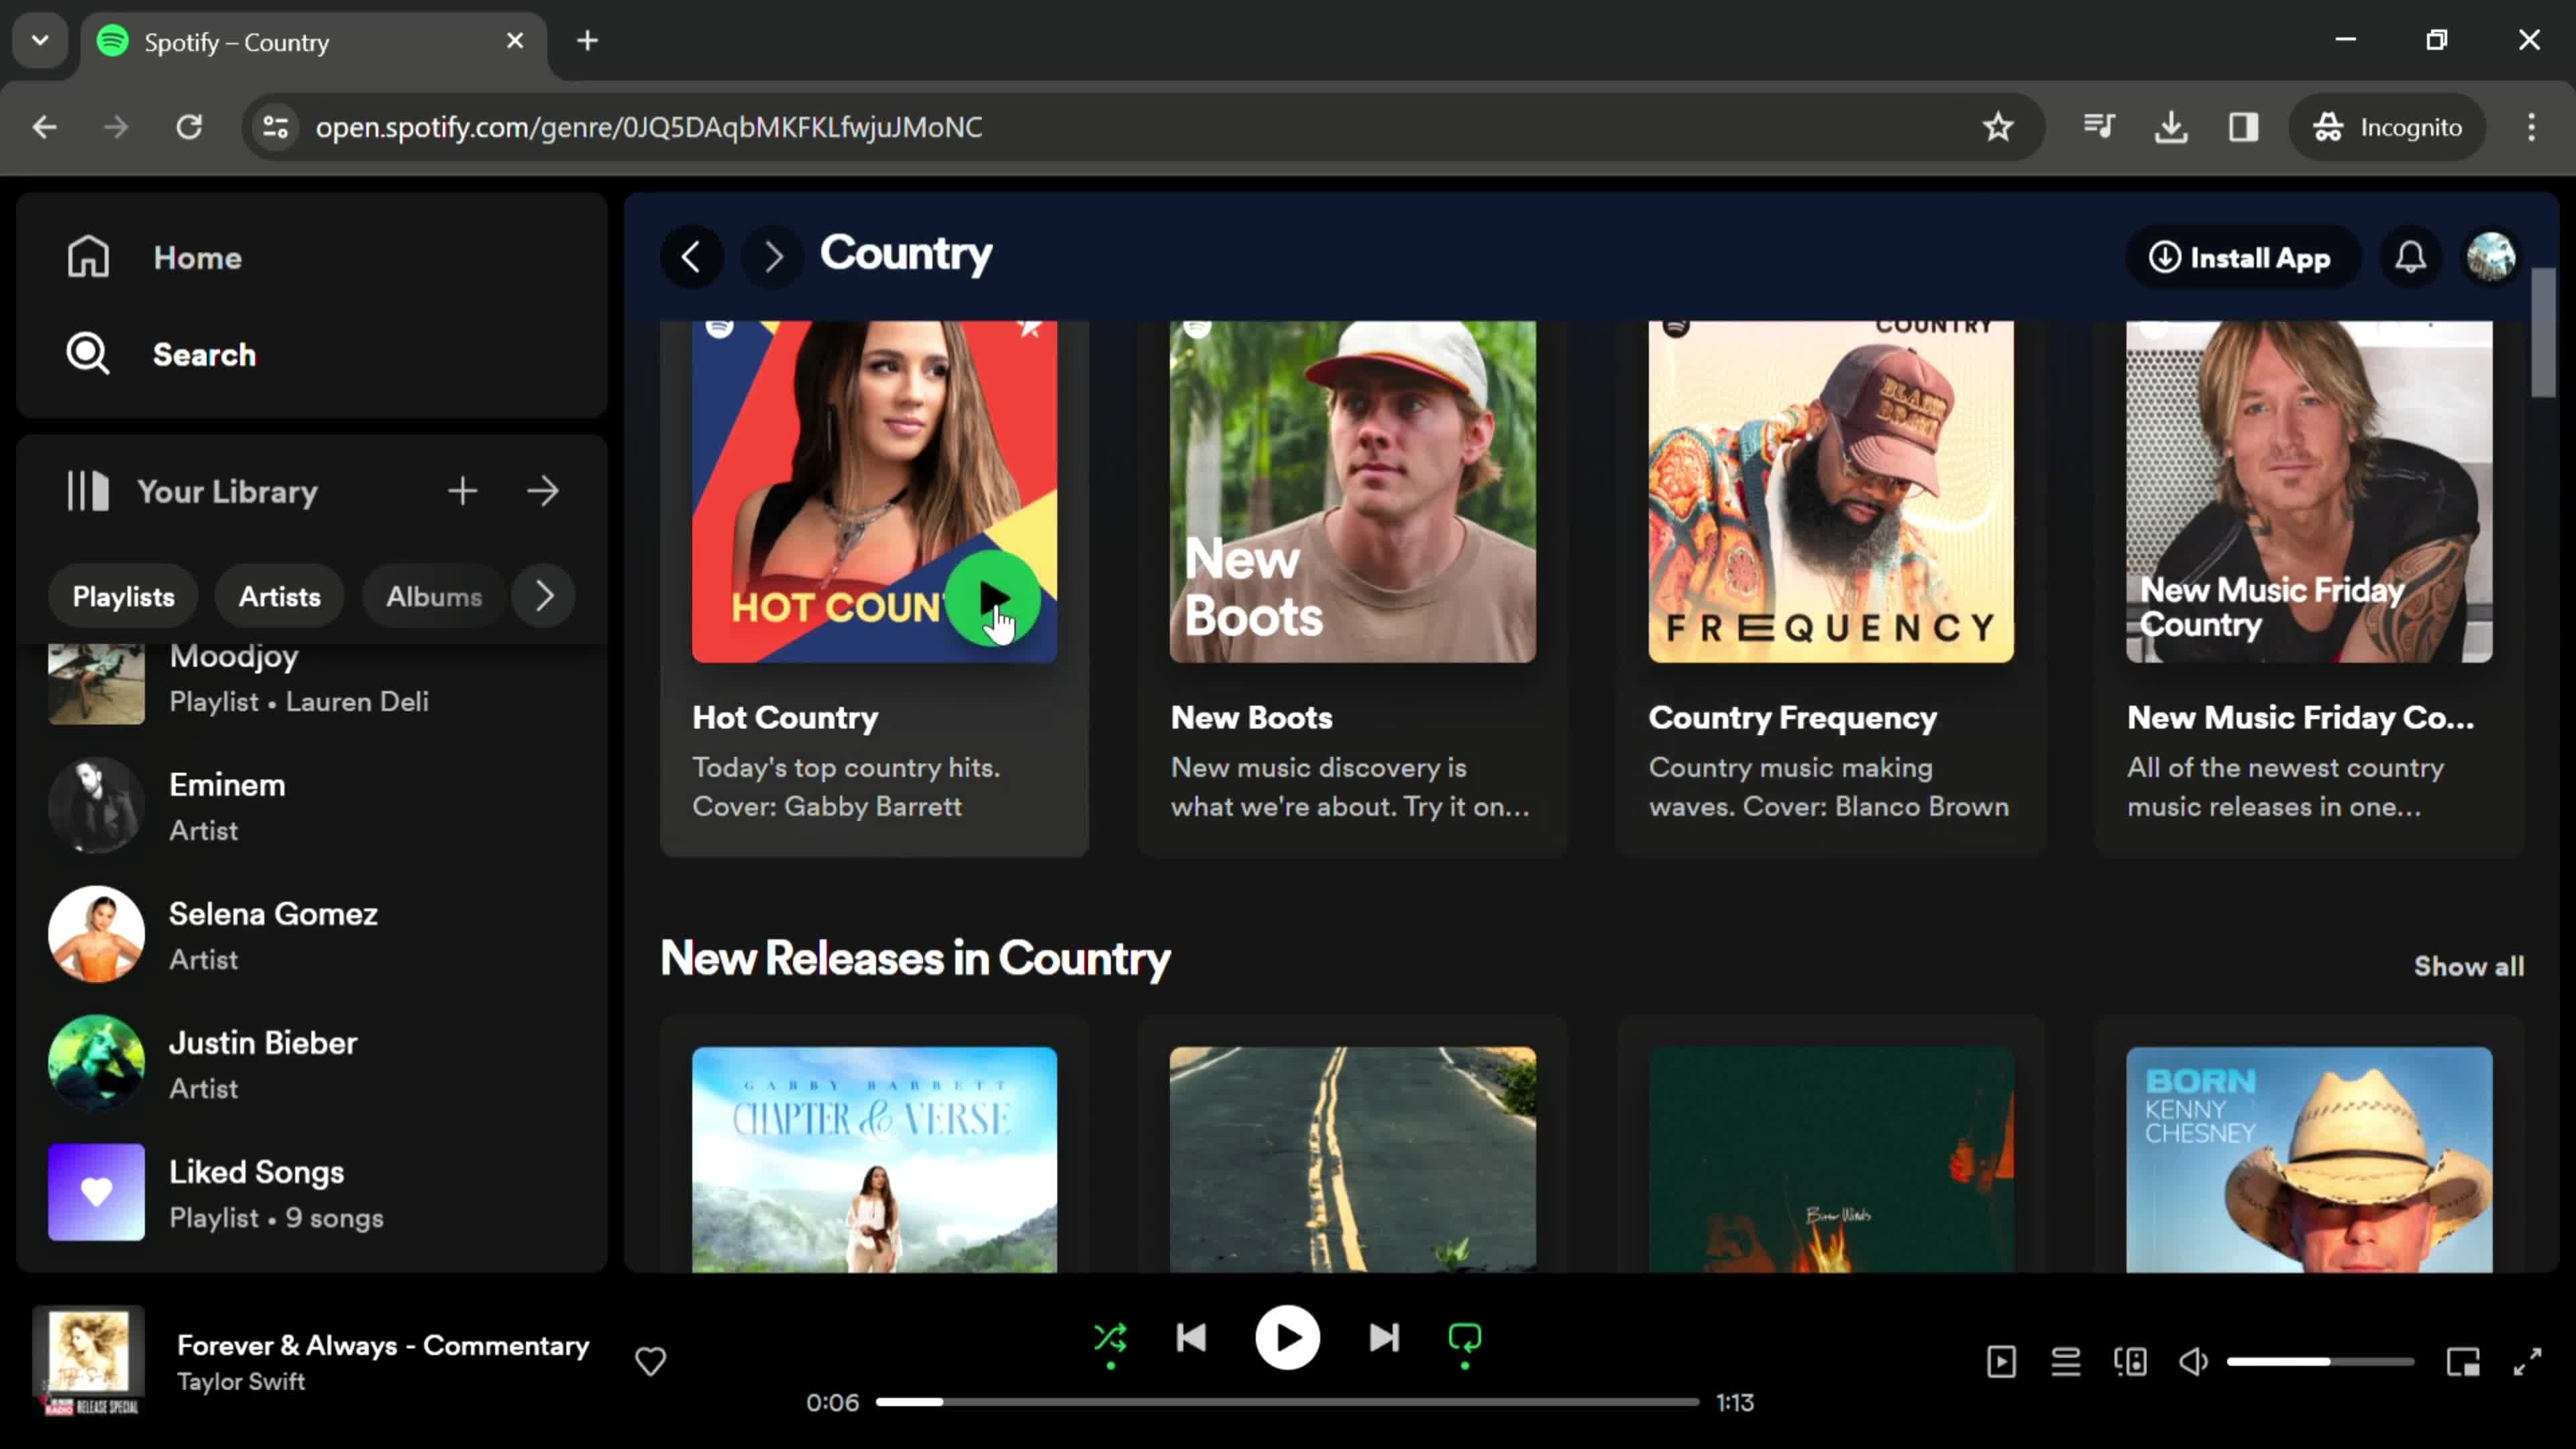Open Selena Gomez artist in library
Viewport: 2576px width, 1449px height.
(x=312, y=934)
